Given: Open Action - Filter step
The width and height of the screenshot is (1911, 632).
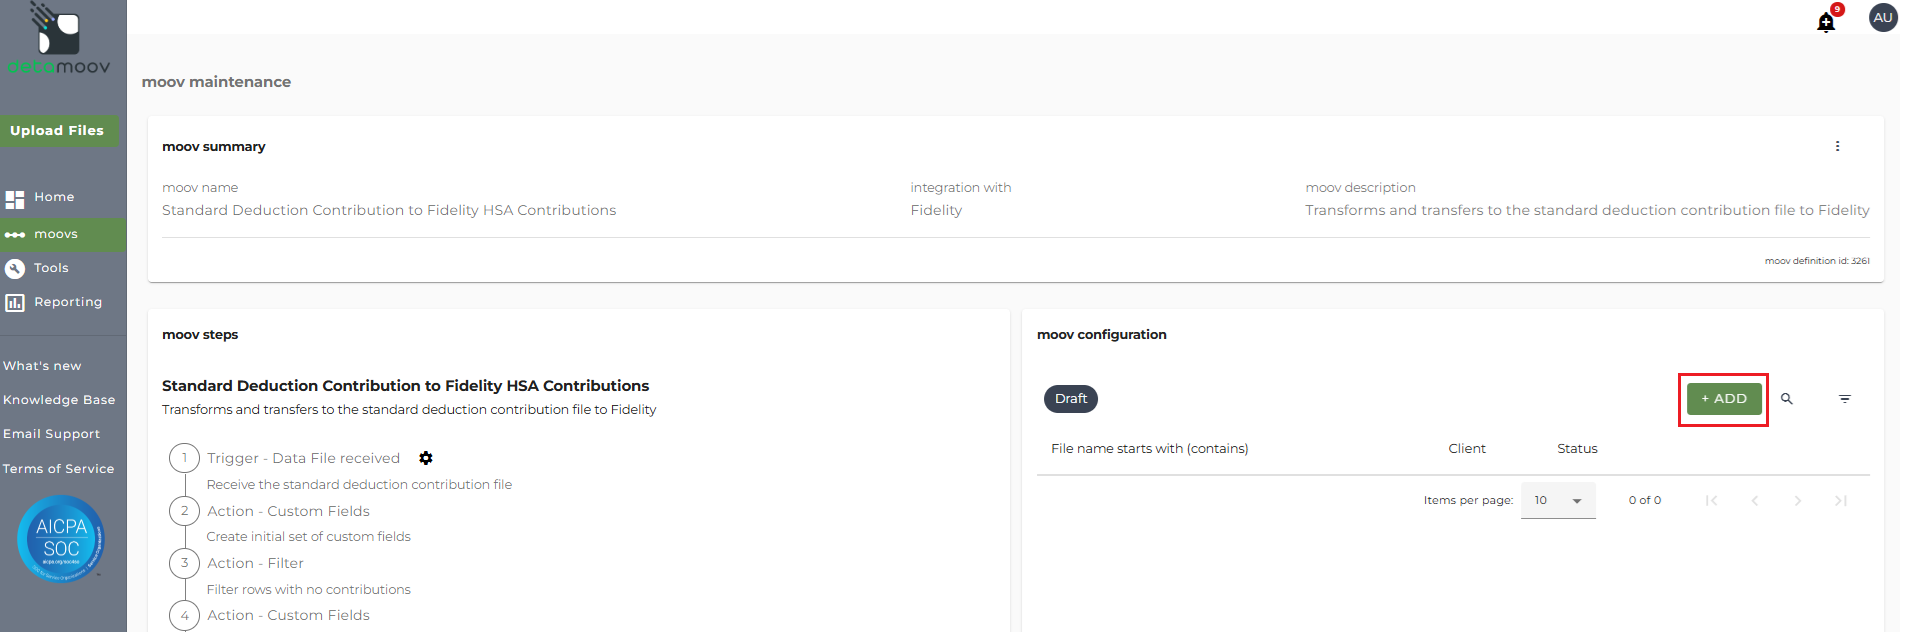Looking at the screenshot, I should (255, 563).
